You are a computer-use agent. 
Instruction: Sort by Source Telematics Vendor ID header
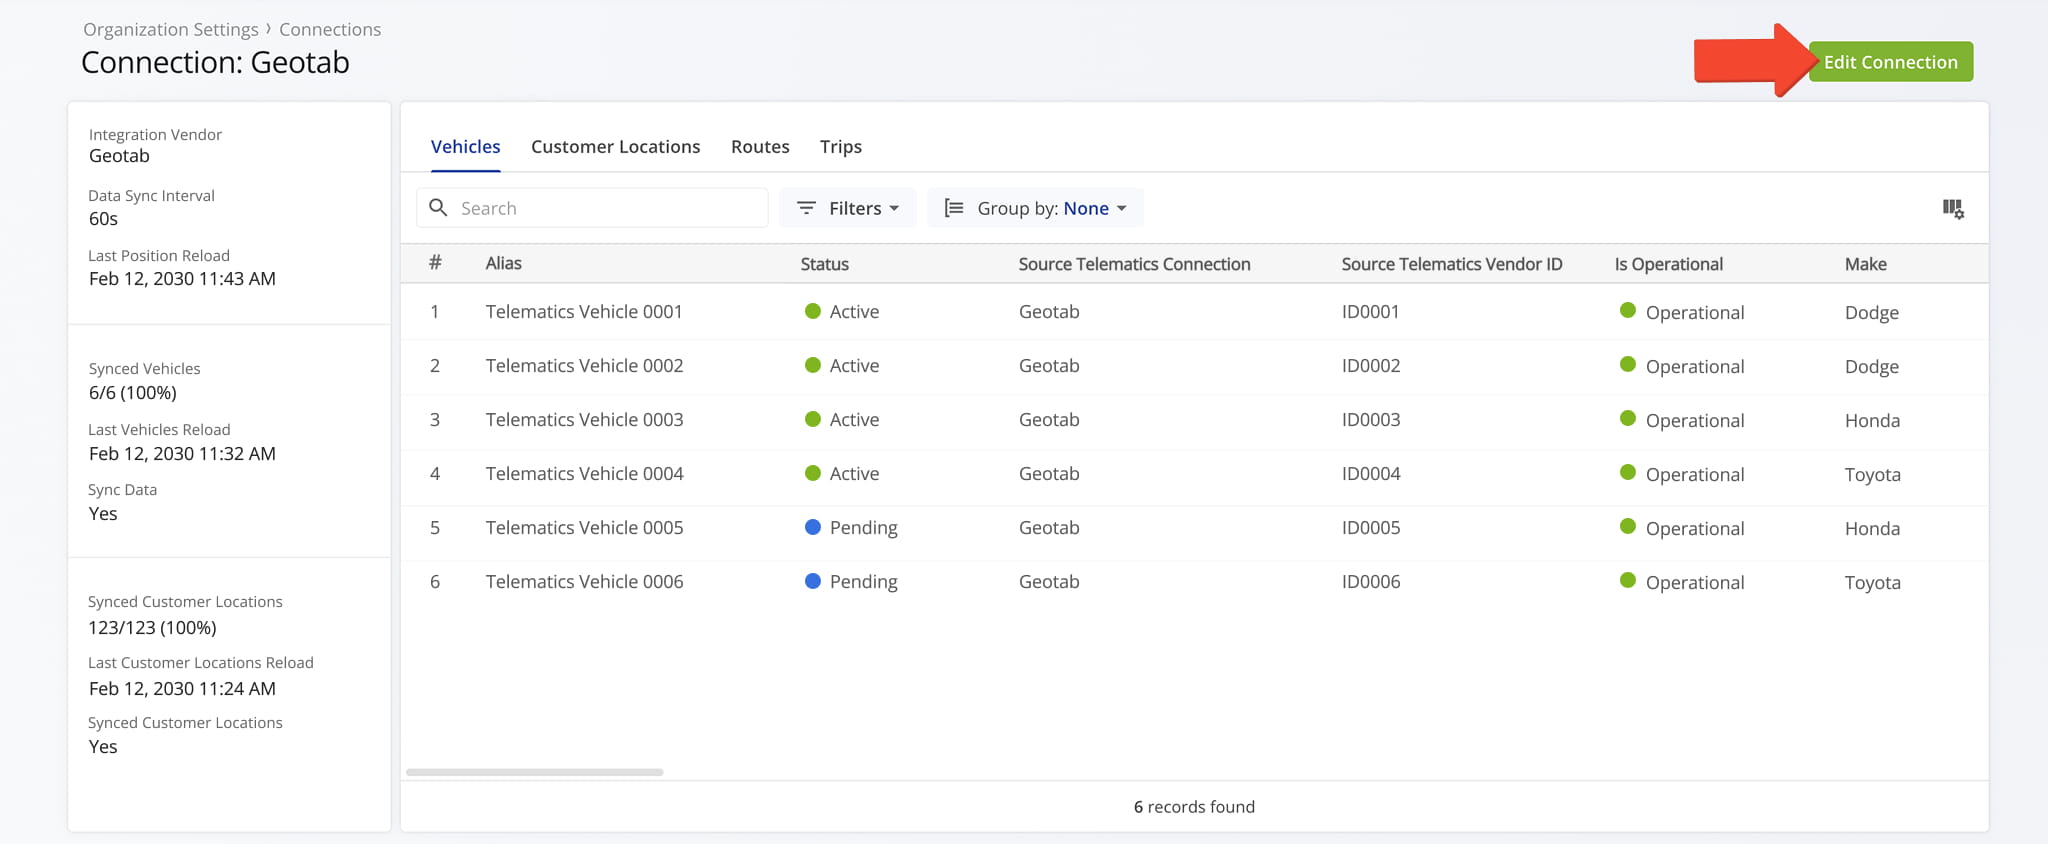1451,264
